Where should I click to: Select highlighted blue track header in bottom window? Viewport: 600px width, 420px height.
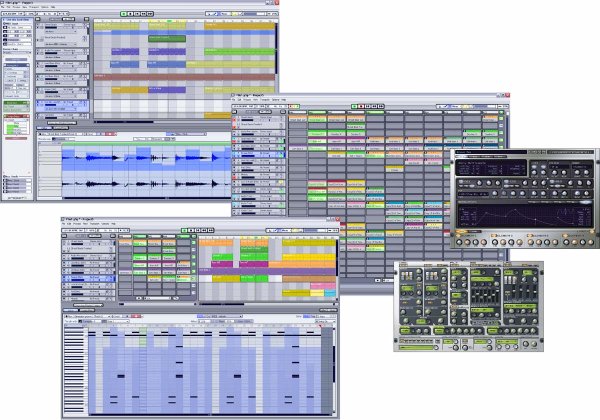tap(88, 278)
